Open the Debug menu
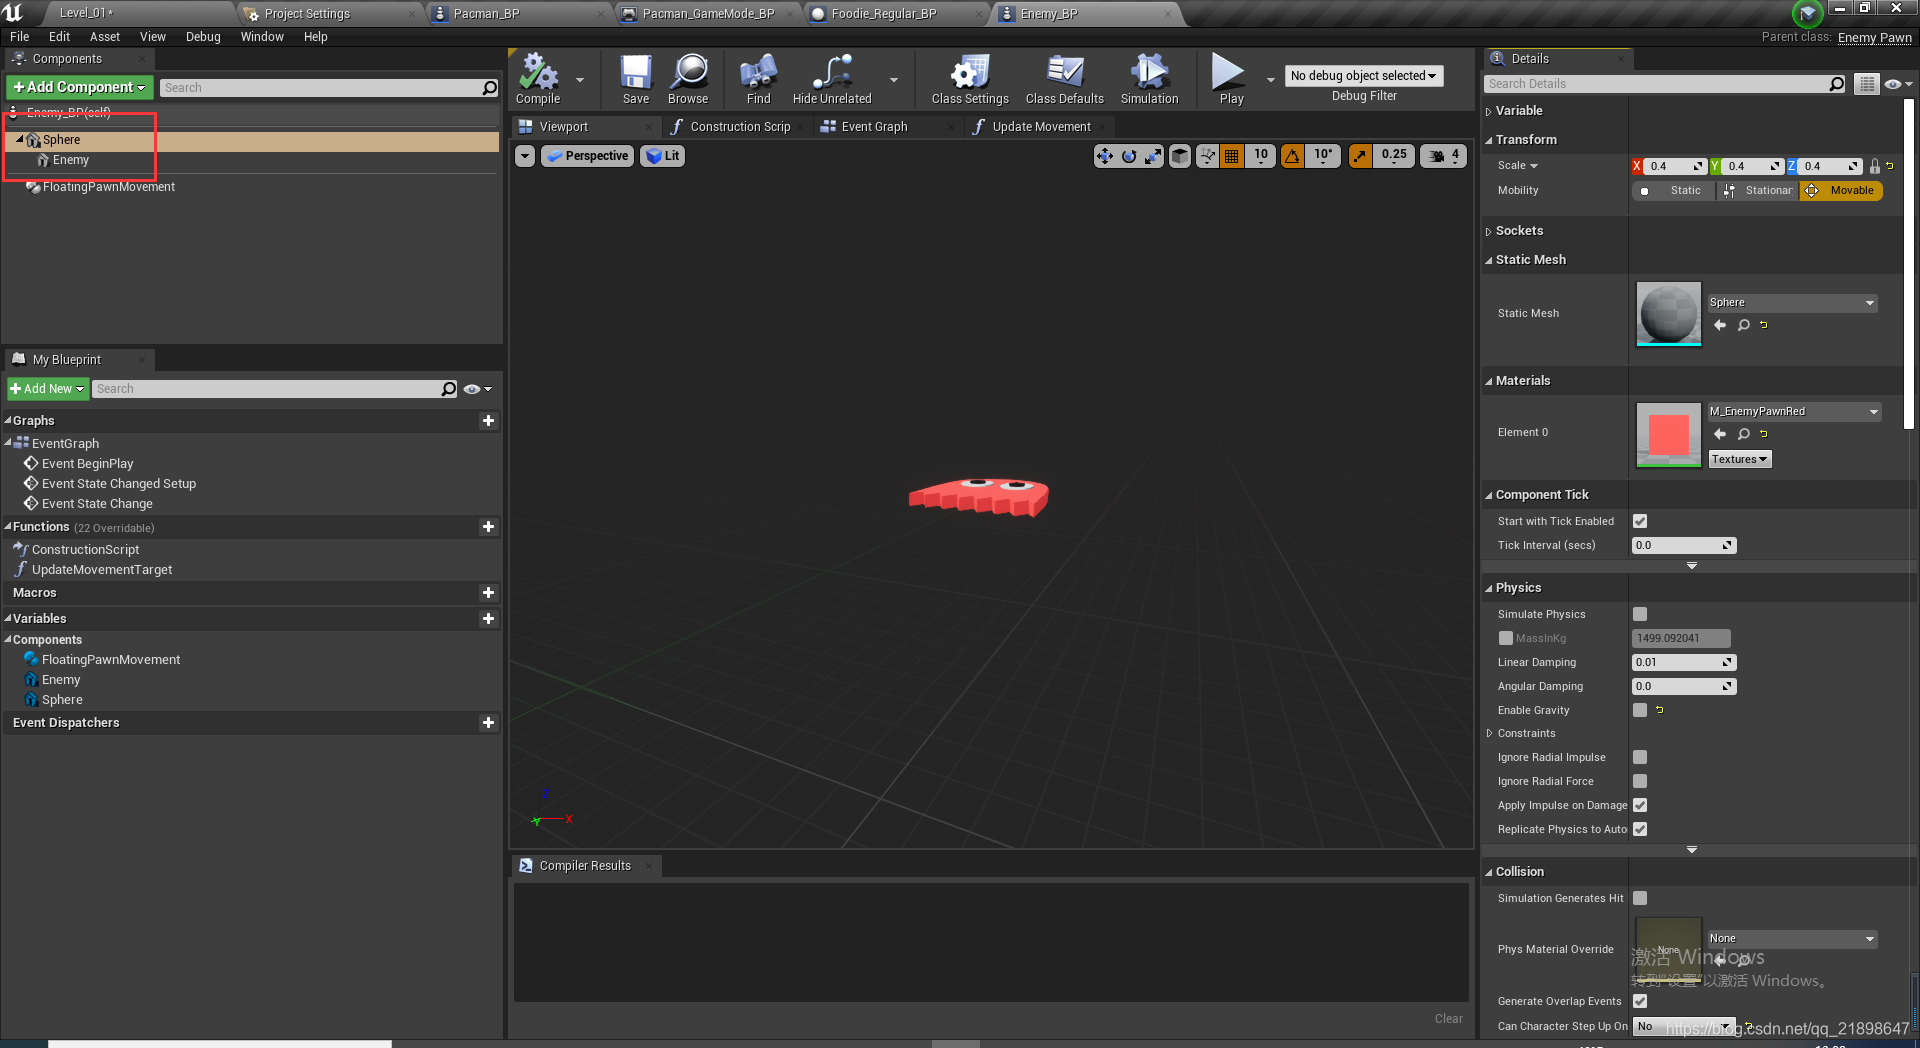Viewport: 1920px width, 1048px height. coord(203,37)
